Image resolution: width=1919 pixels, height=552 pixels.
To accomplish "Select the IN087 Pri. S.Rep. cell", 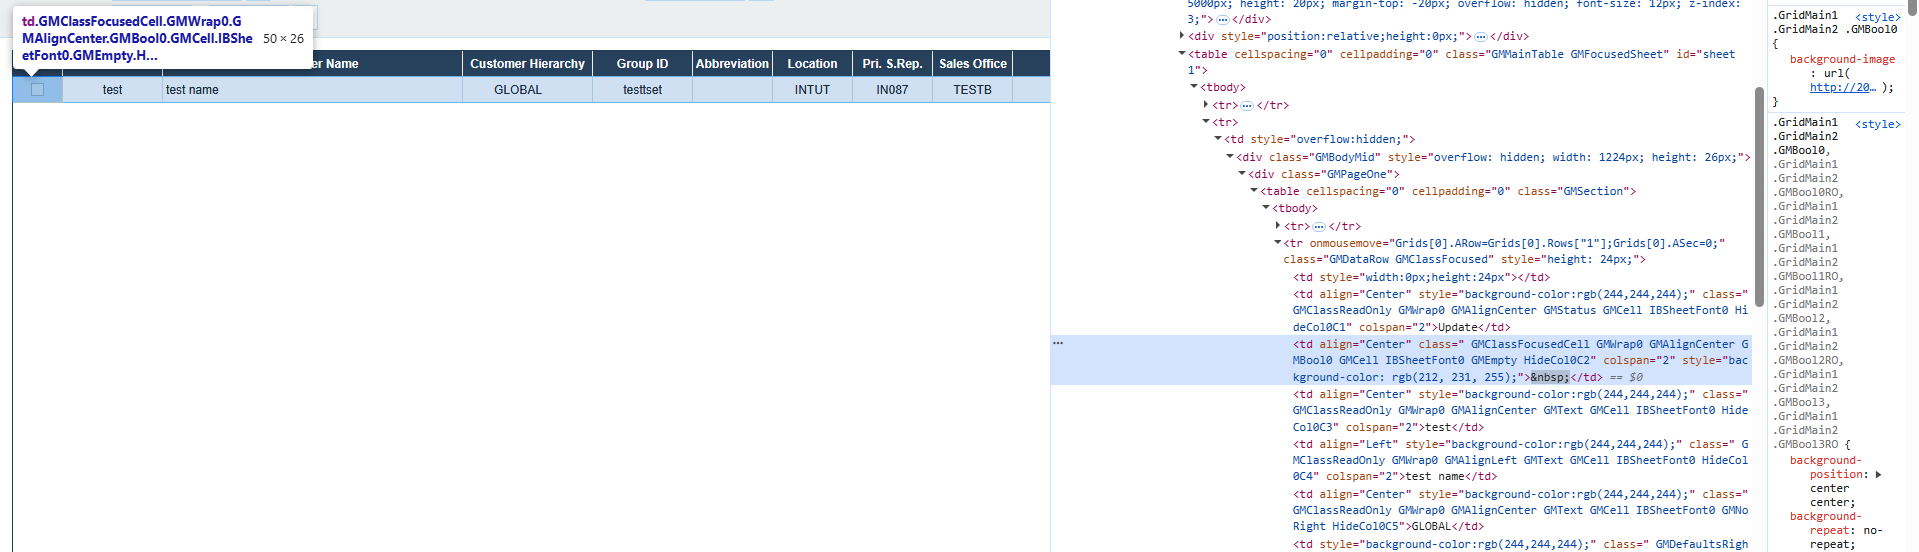I will [x=892, y=90].
